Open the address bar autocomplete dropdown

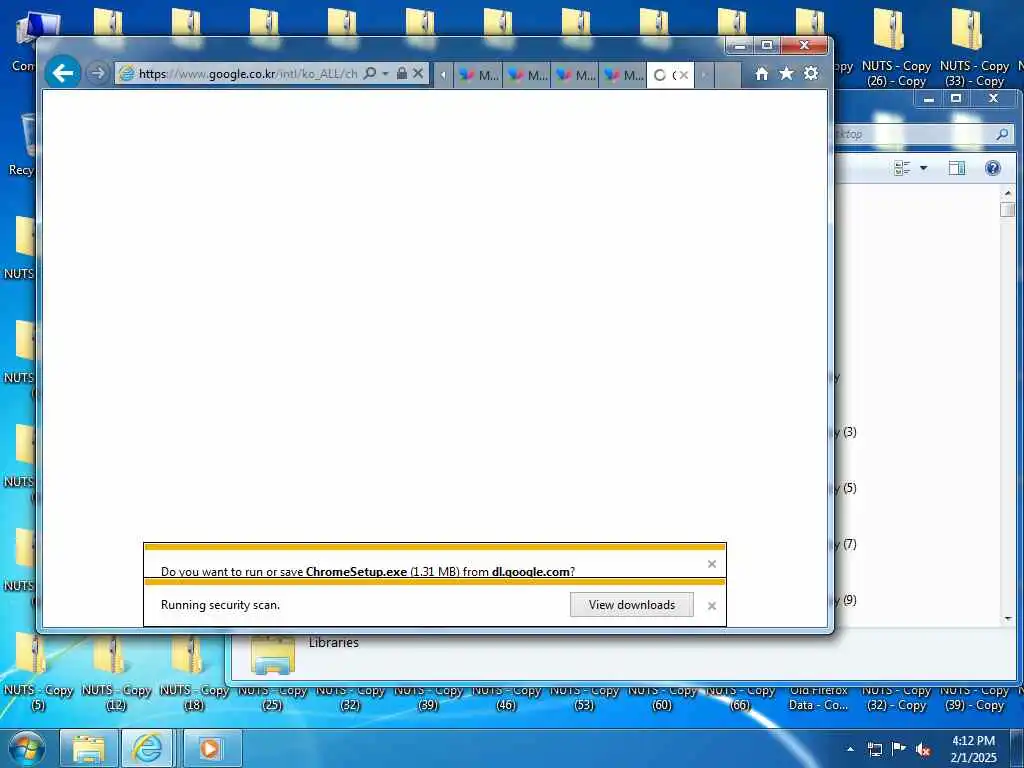tap(385, 73)
